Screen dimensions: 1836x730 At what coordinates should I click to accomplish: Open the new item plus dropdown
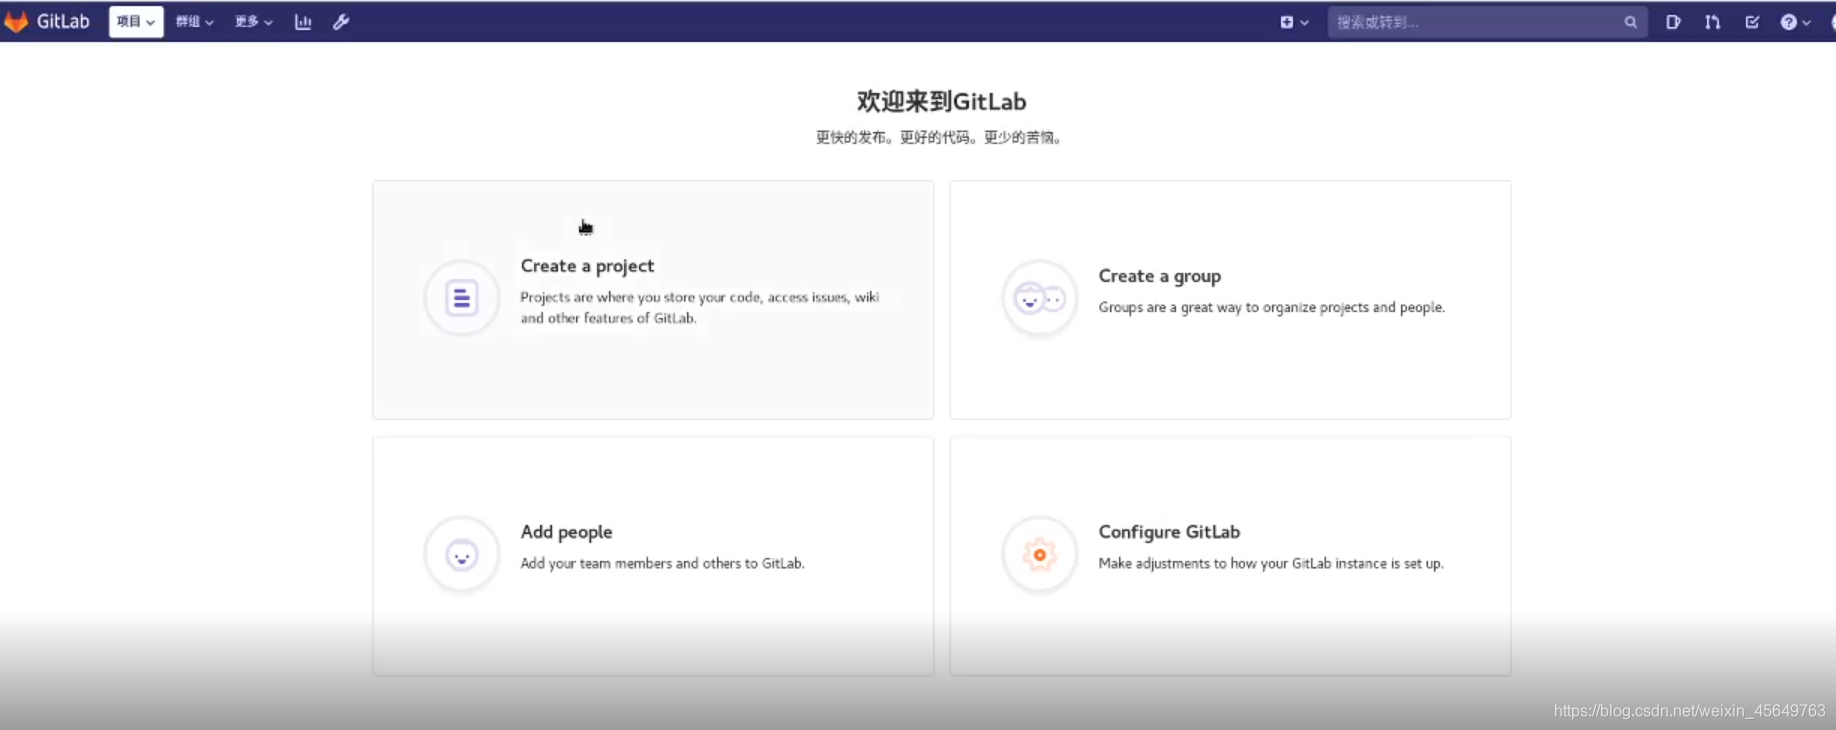click(1294, 22)
